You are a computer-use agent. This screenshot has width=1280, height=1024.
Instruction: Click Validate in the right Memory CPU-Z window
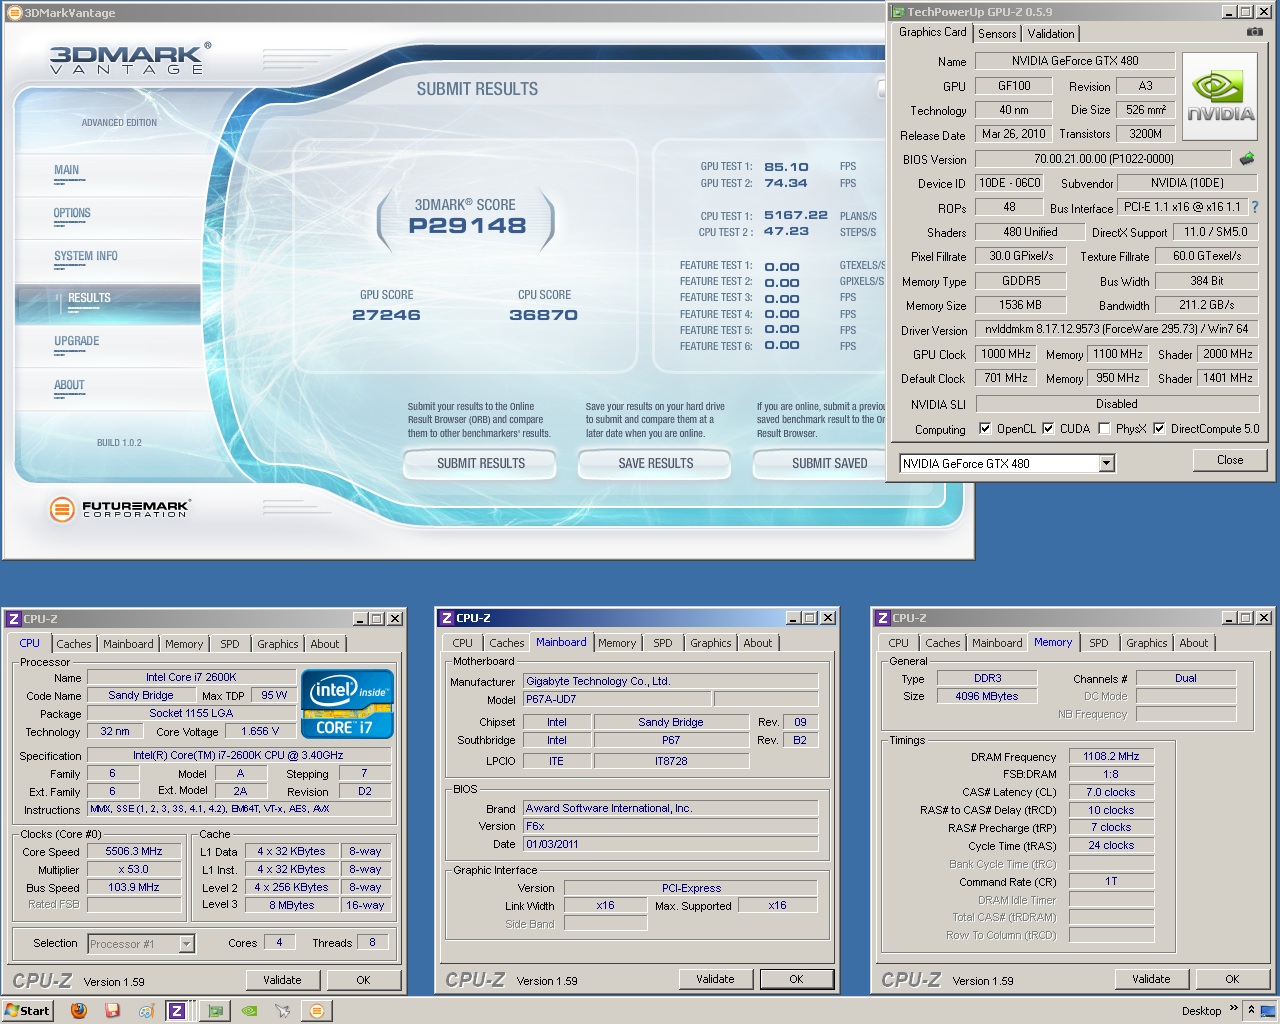click(1151, 979)
